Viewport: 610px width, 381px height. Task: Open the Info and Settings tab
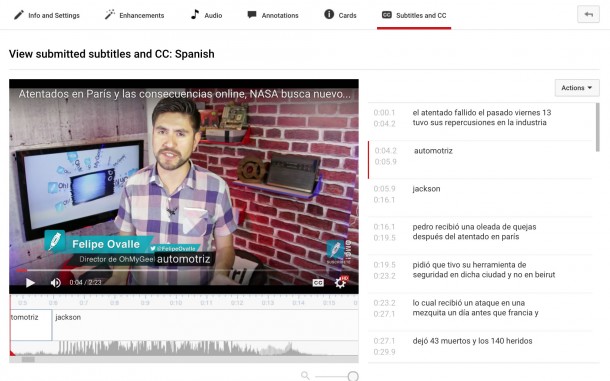[47, 15]
